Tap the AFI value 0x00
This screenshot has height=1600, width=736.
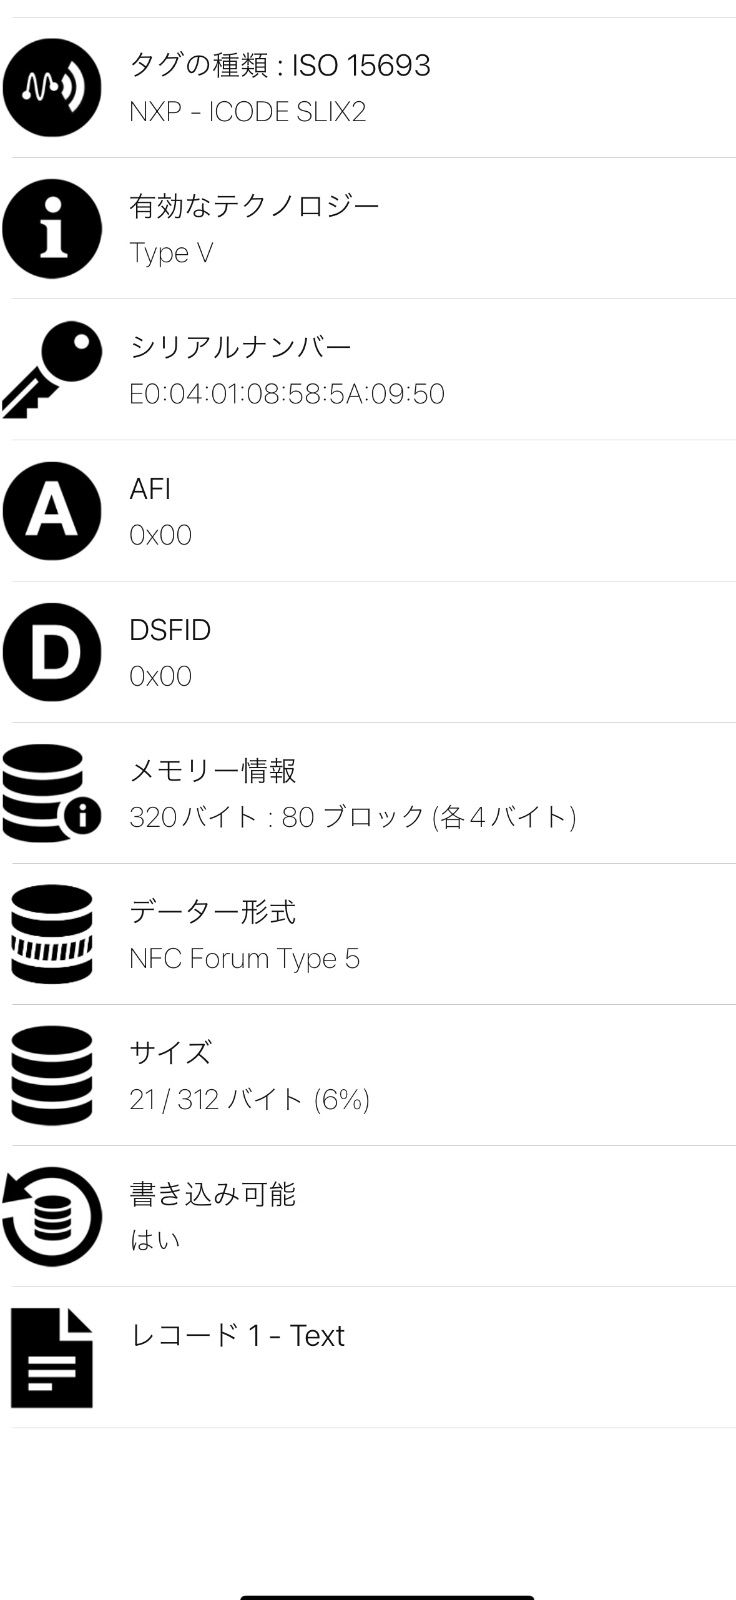point(160,535)
